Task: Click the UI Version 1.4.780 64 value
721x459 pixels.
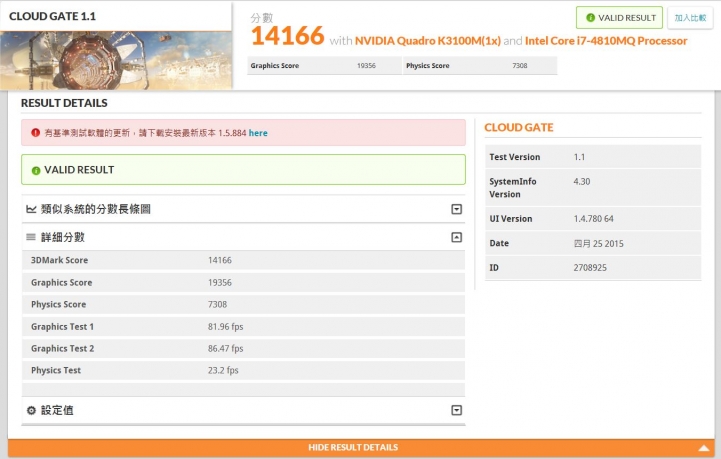Action: 593,219
